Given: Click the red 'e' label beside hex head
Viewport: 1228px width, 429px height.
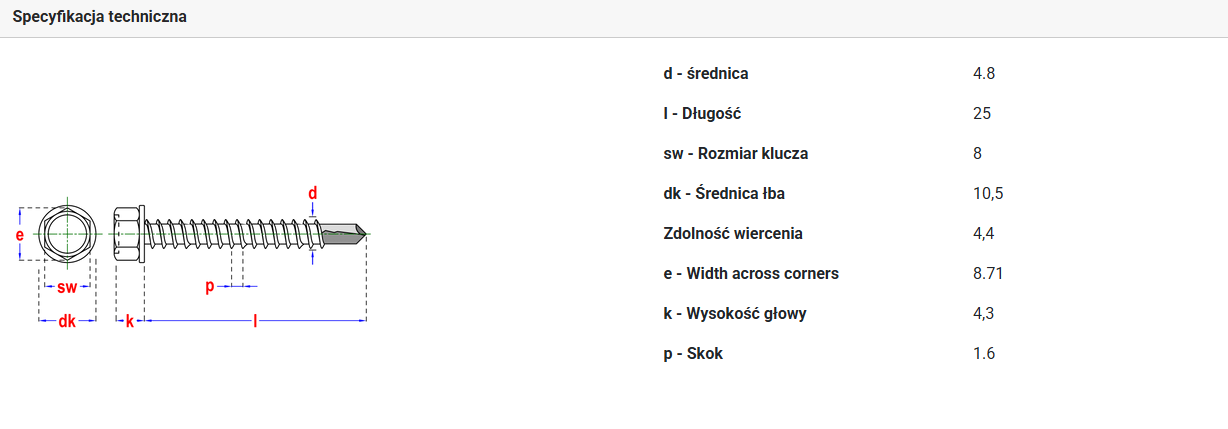Looking at the screenshot, I should [19, 235].
